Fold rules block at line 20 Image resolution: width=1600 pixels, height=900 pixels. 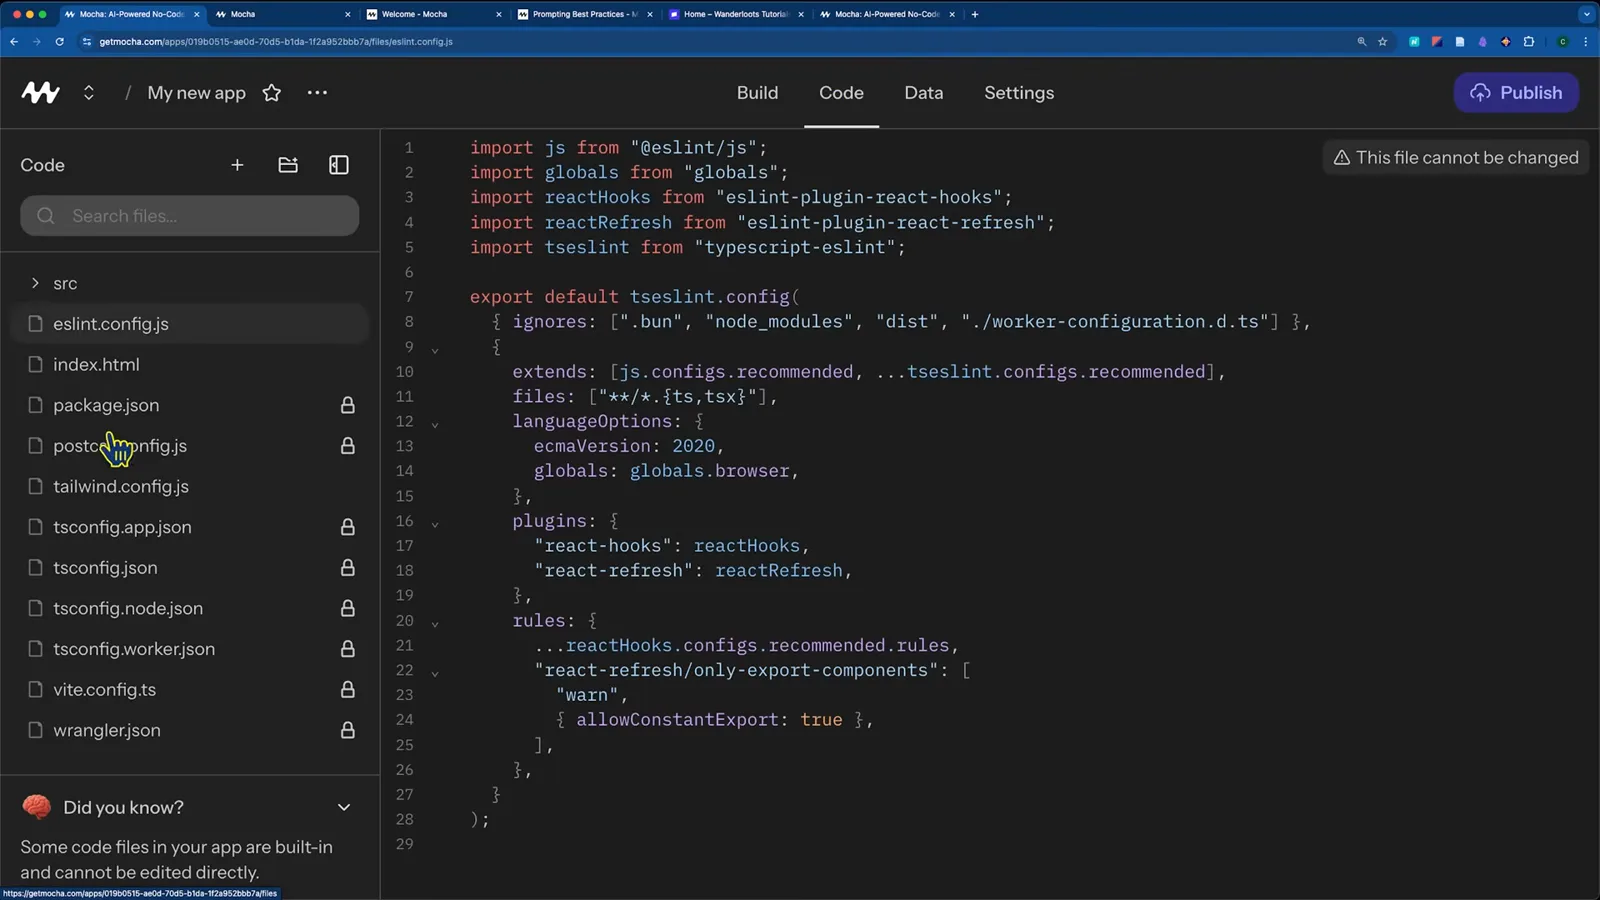pos(435,623)
